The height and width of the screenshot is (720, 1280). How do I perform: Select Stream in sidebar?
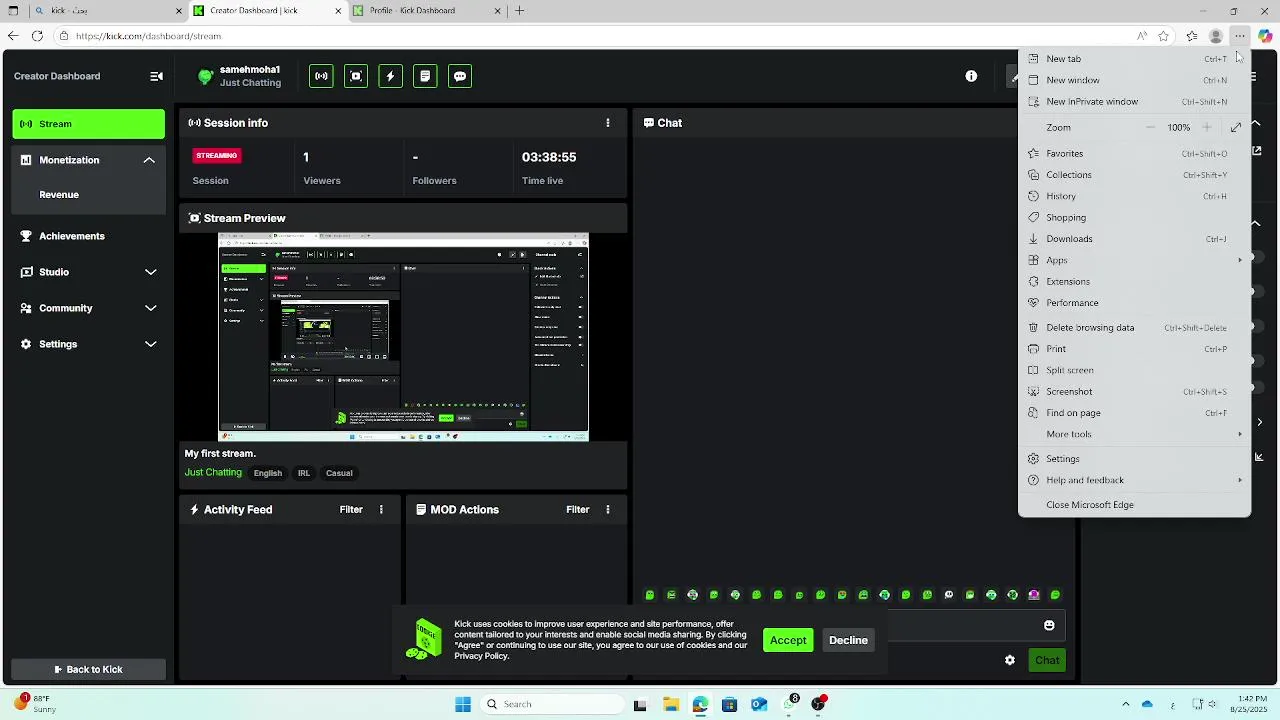tap(88, 124)
